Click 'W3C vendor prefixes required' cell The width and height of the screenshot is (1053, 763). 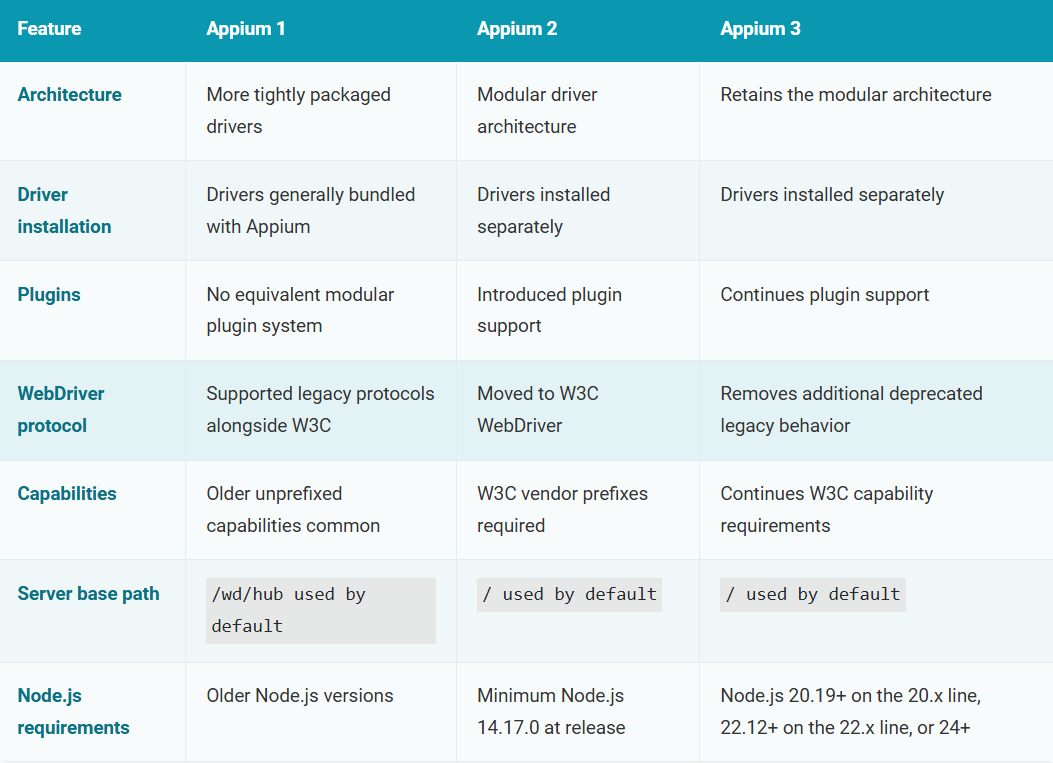point(562,510)
